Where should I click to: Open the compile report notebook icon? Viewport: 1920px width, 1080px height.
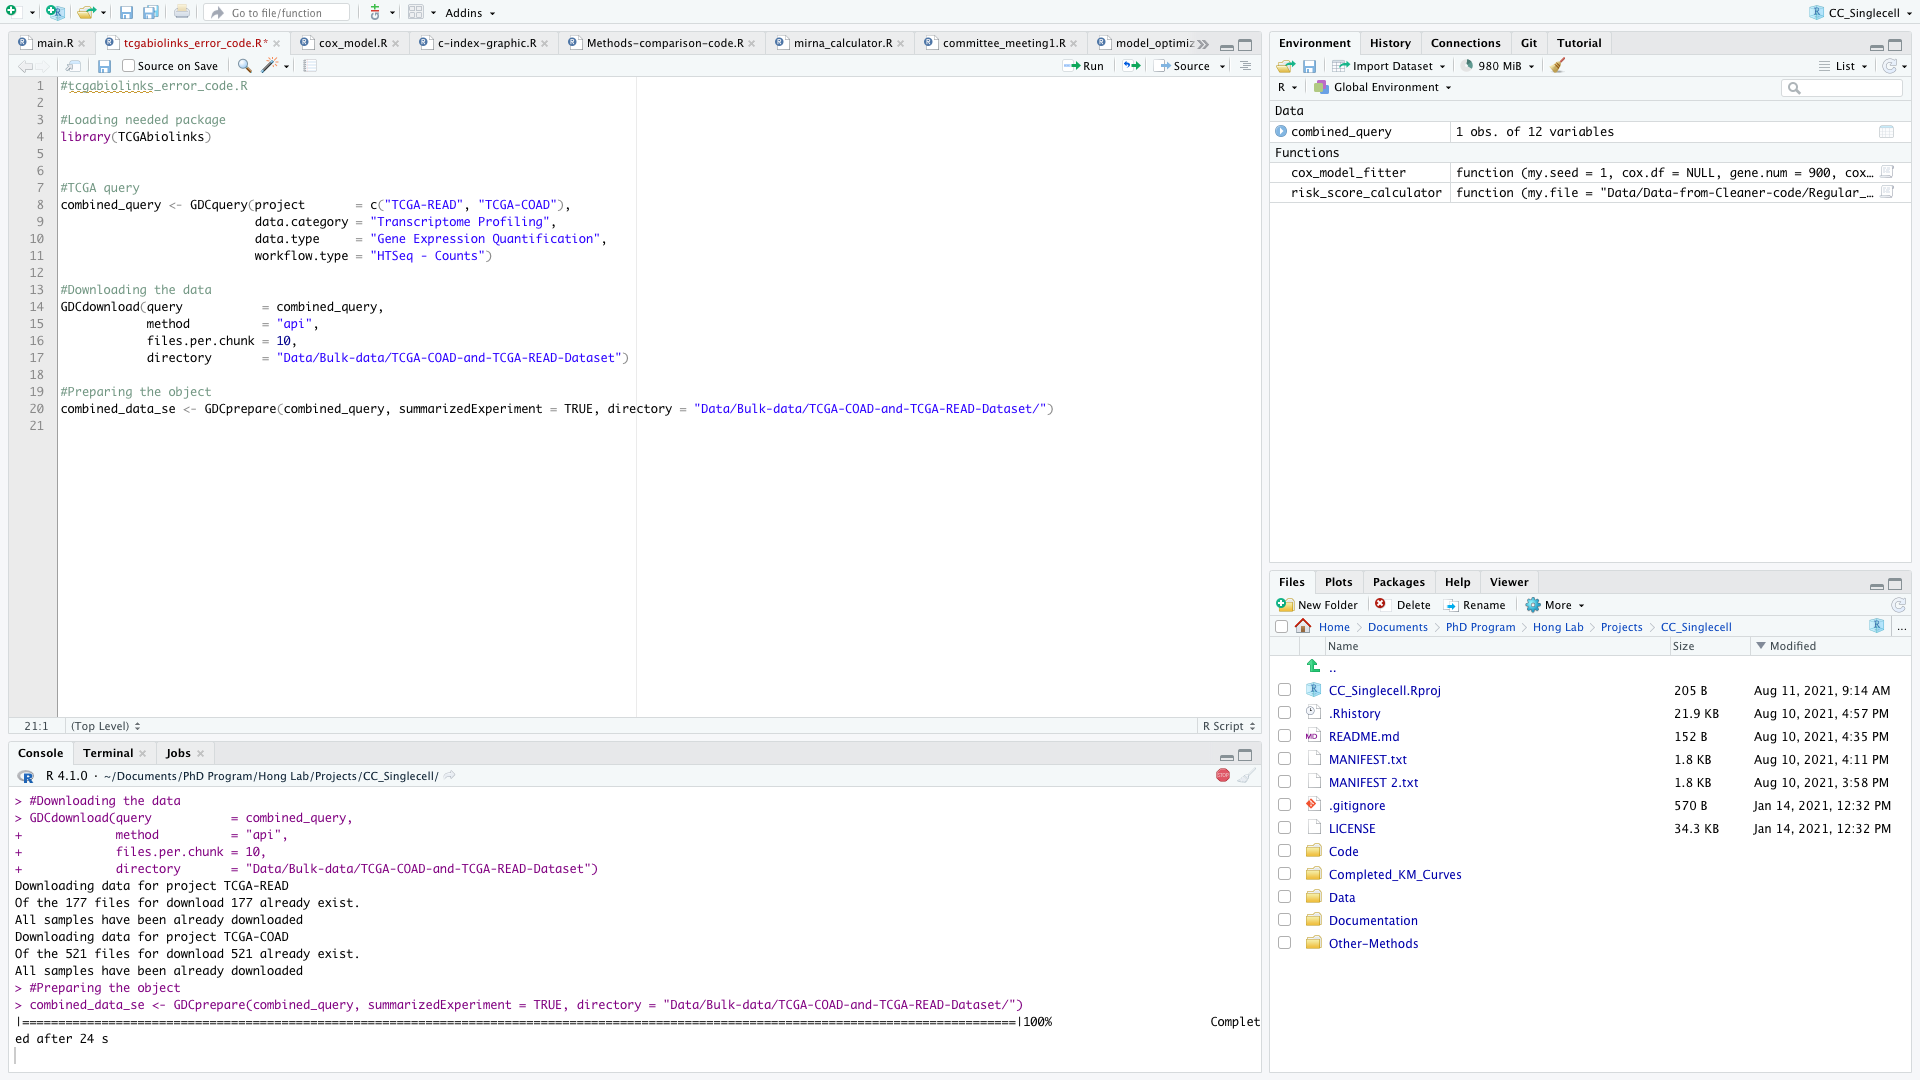point(310,65)
